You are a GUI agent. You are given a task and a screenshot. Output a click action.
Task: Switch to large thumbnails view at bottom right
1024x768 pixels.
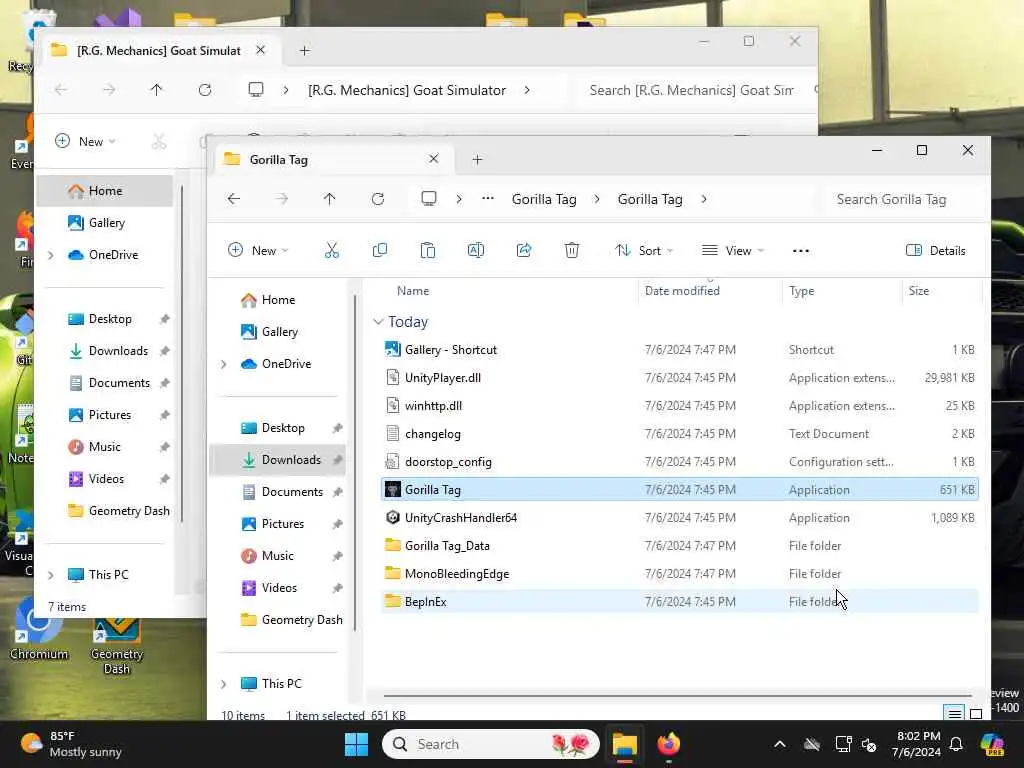point(976,714)
